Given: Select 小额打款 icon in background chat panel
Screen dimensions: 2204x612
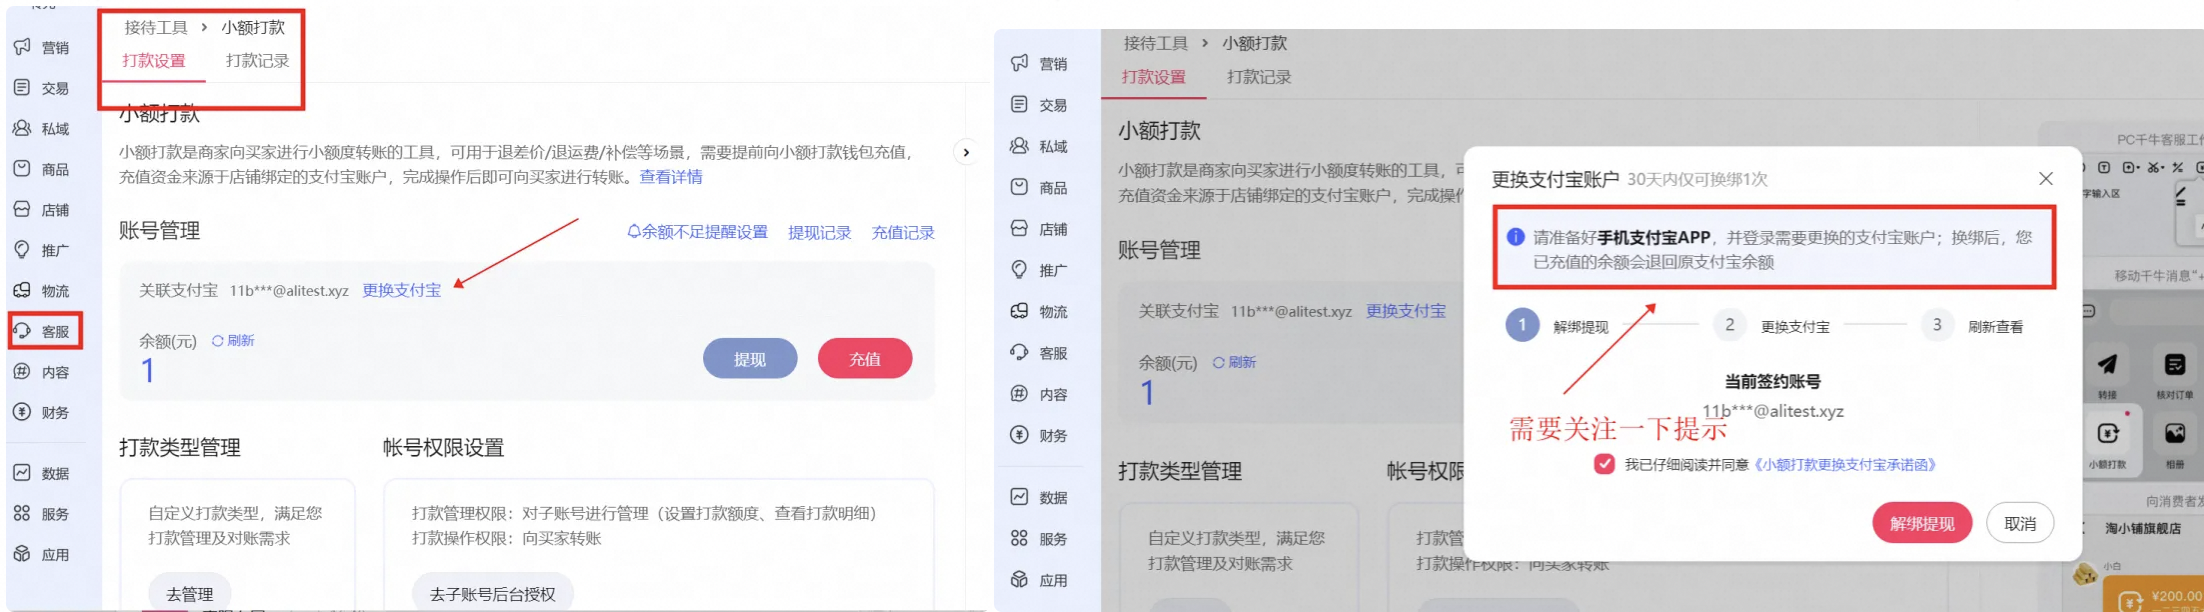Looking at the screenshot, I should point(2107,433).
